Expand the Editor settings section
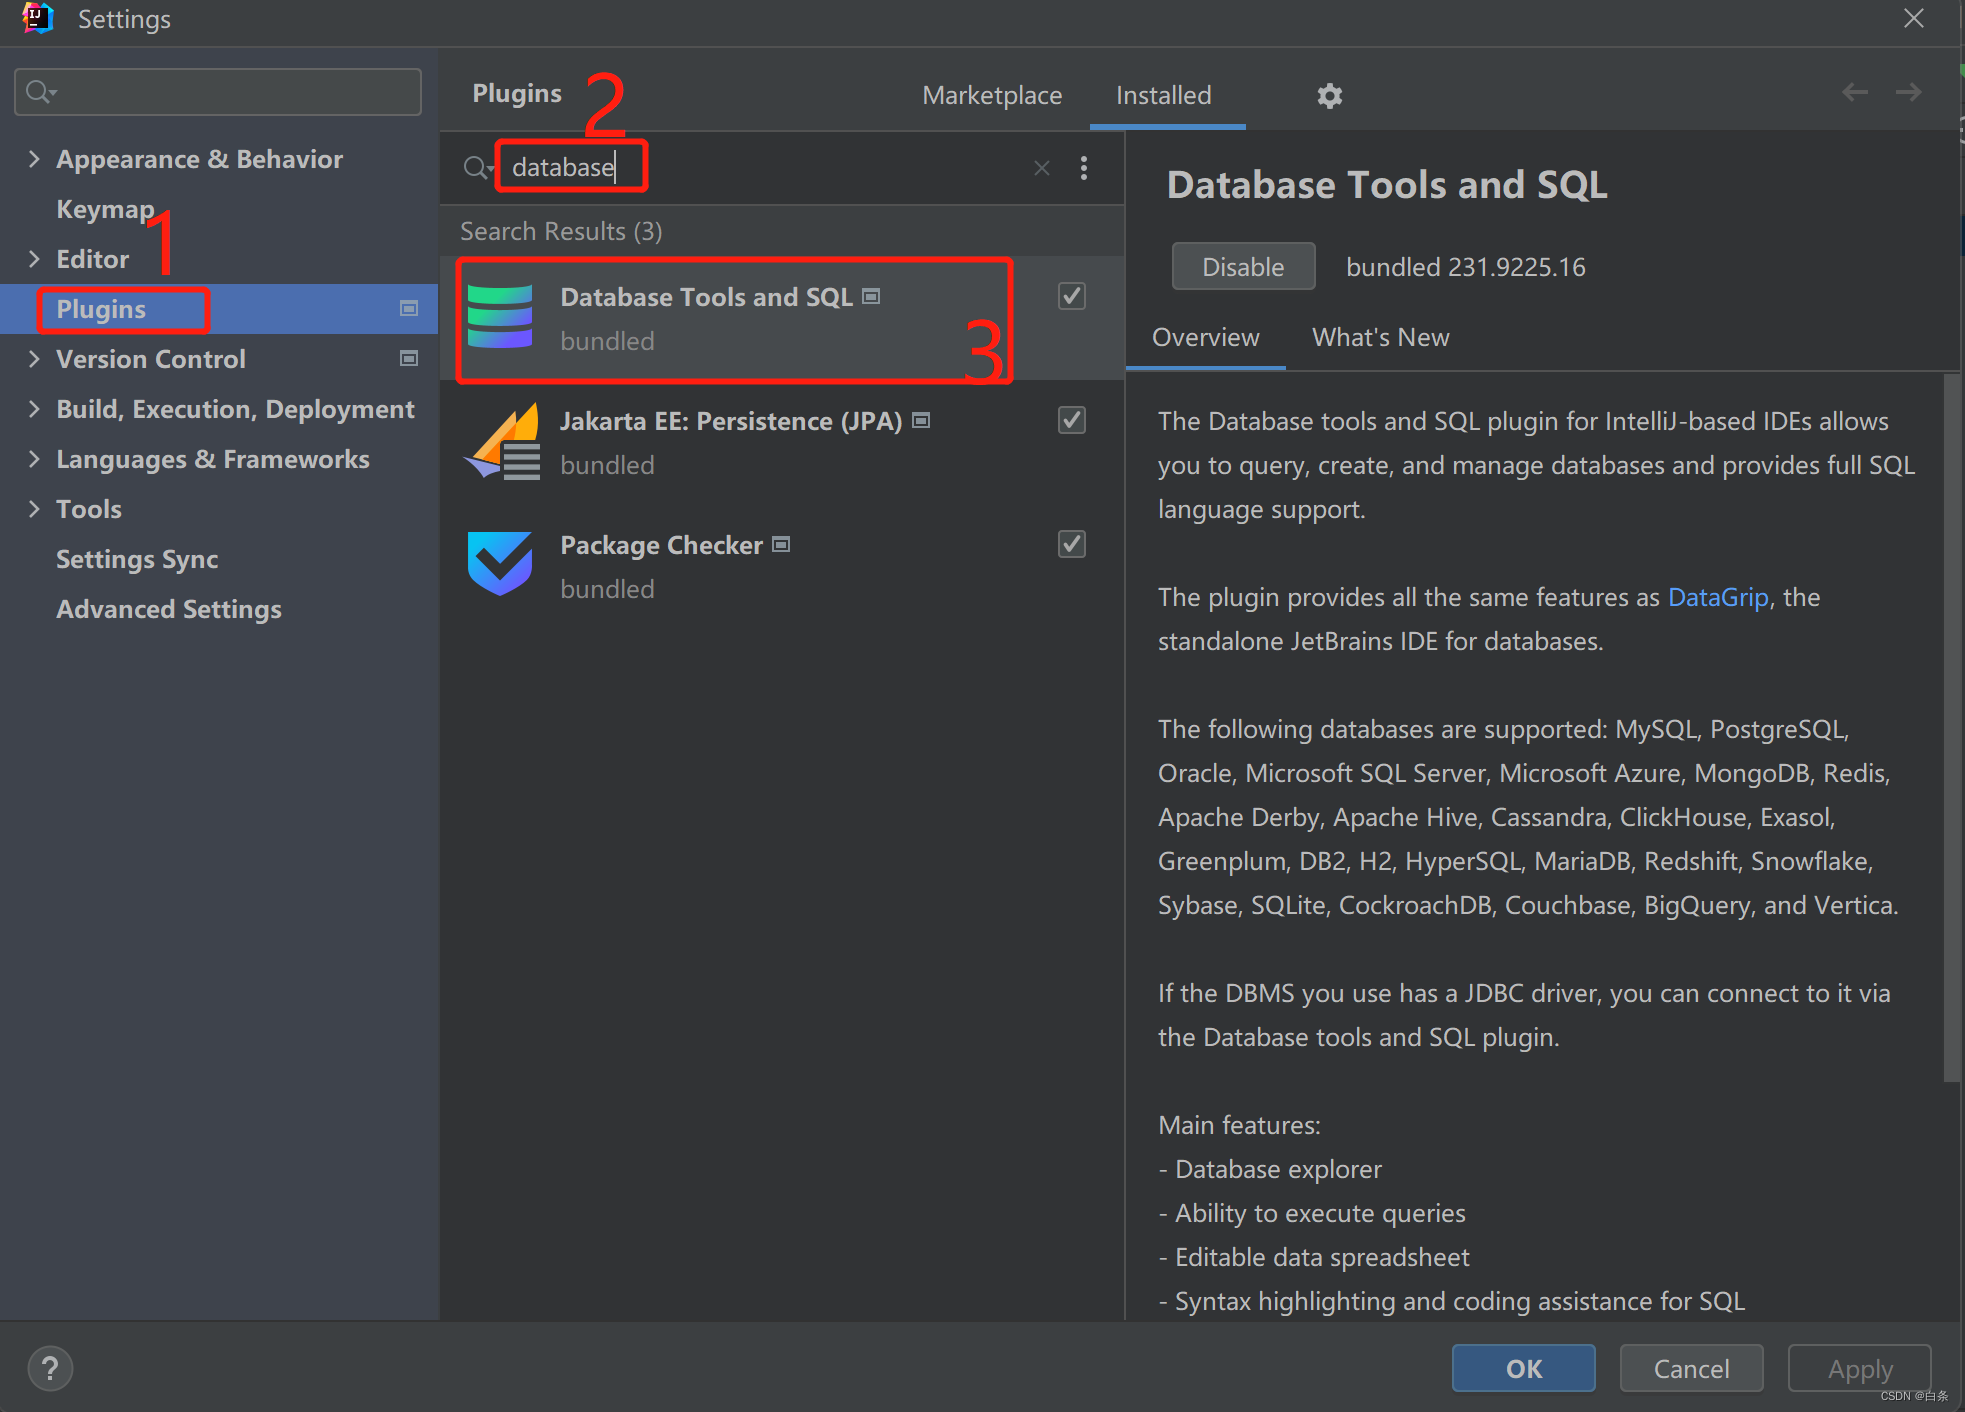Image resolution: width=1965 pixels, height=1412 pixels. point(34,258)
